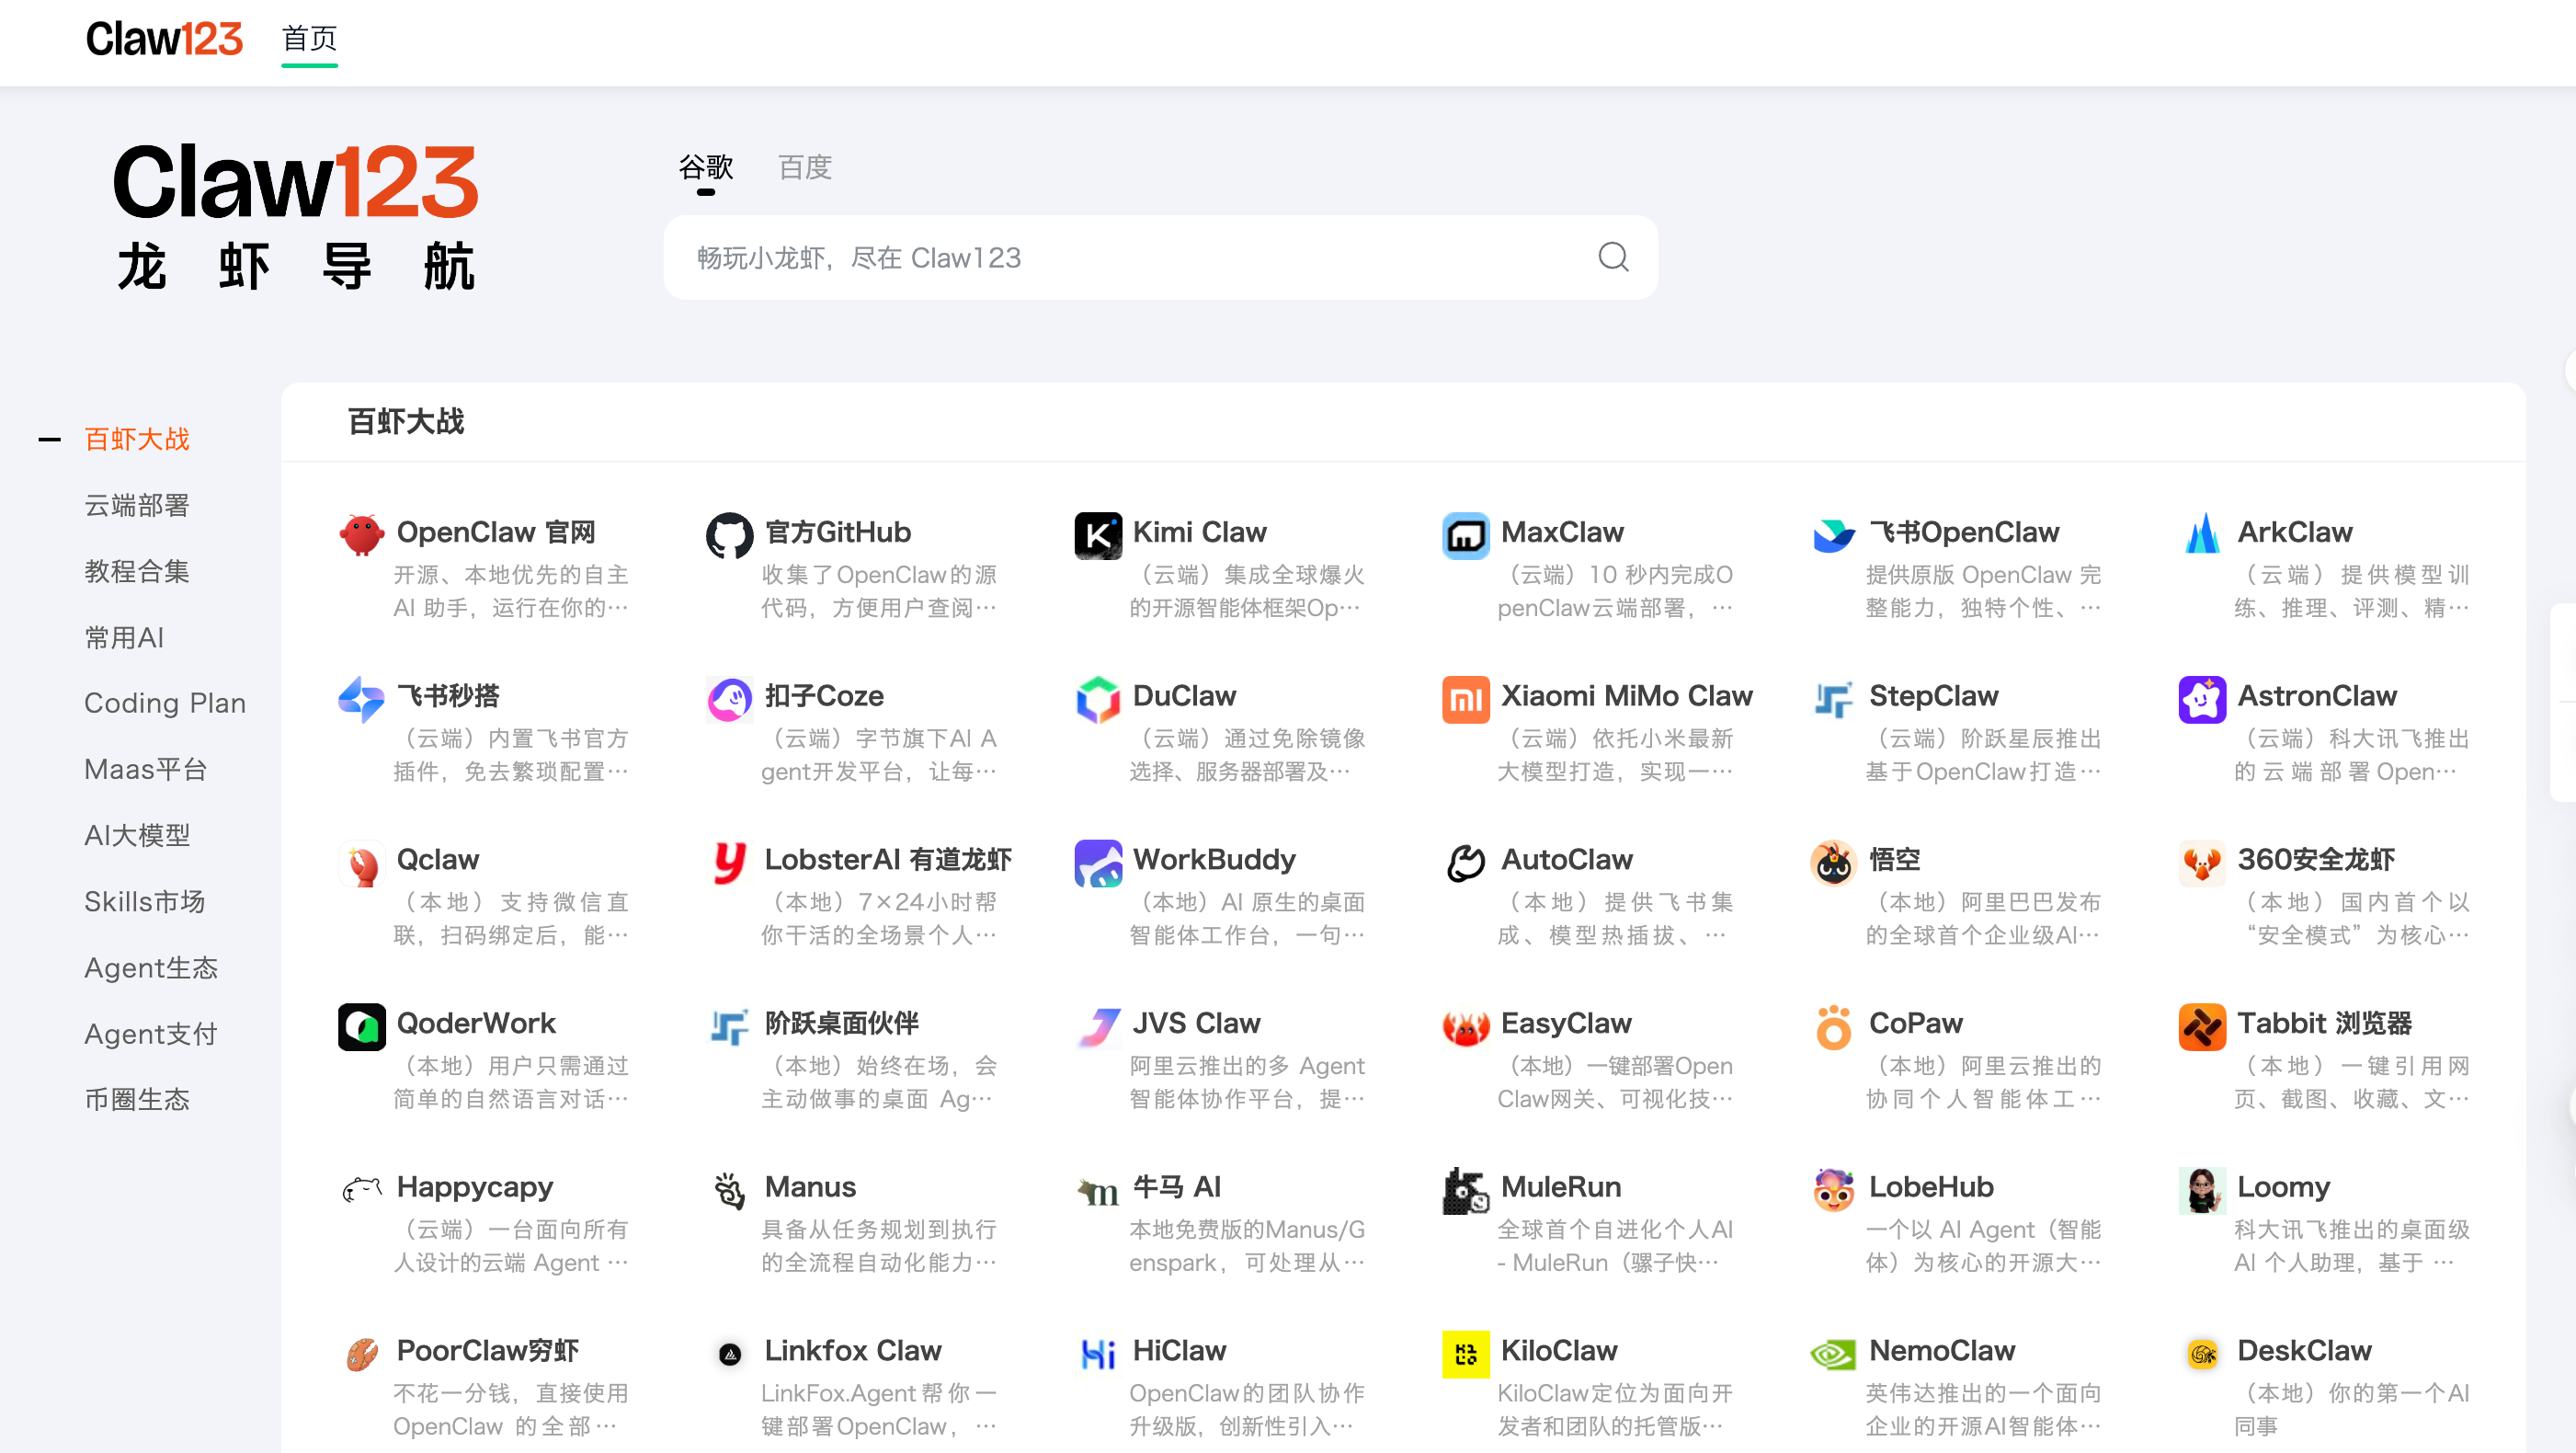Image resolution: width=2576 pixels, height=1453 pixels.
Task: Click the Kimi Claw black K icon
Action: pos(1097,536)
